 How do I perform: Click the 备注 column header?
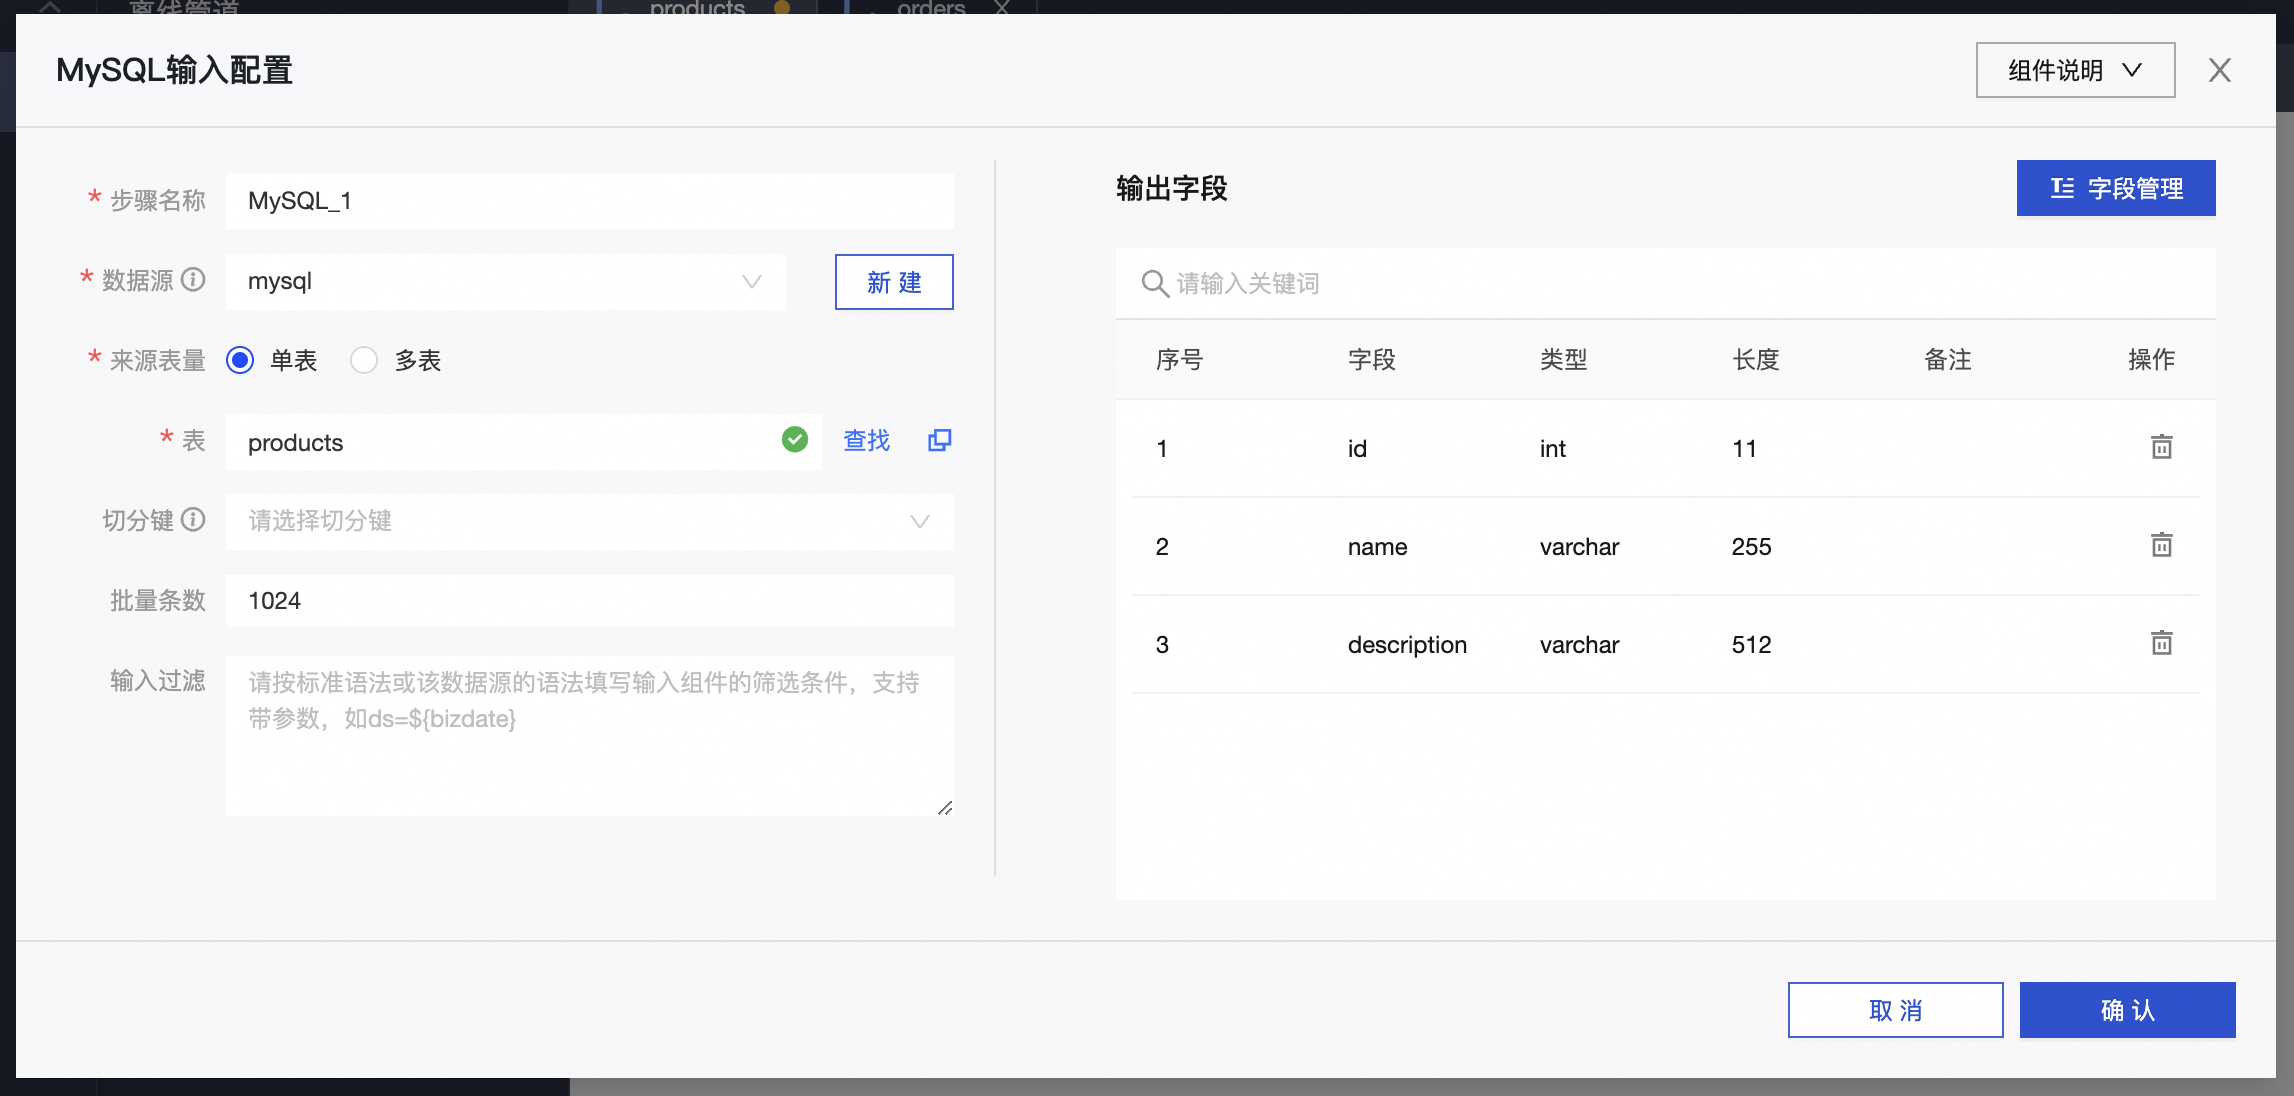[1947, 360]
